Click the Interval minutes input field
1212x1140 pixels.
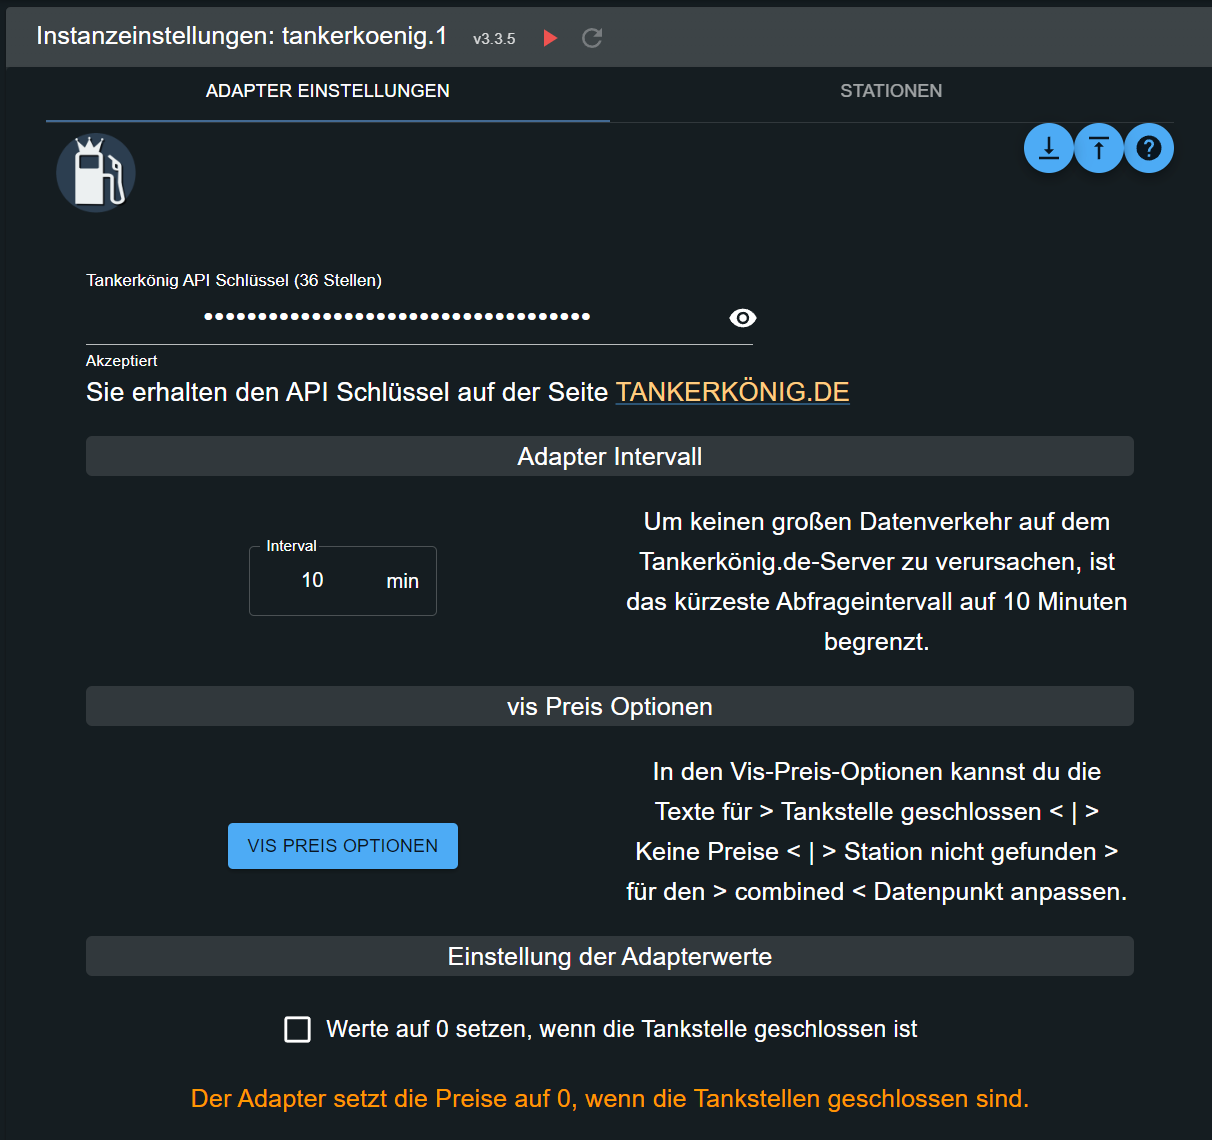pos(343,581)
